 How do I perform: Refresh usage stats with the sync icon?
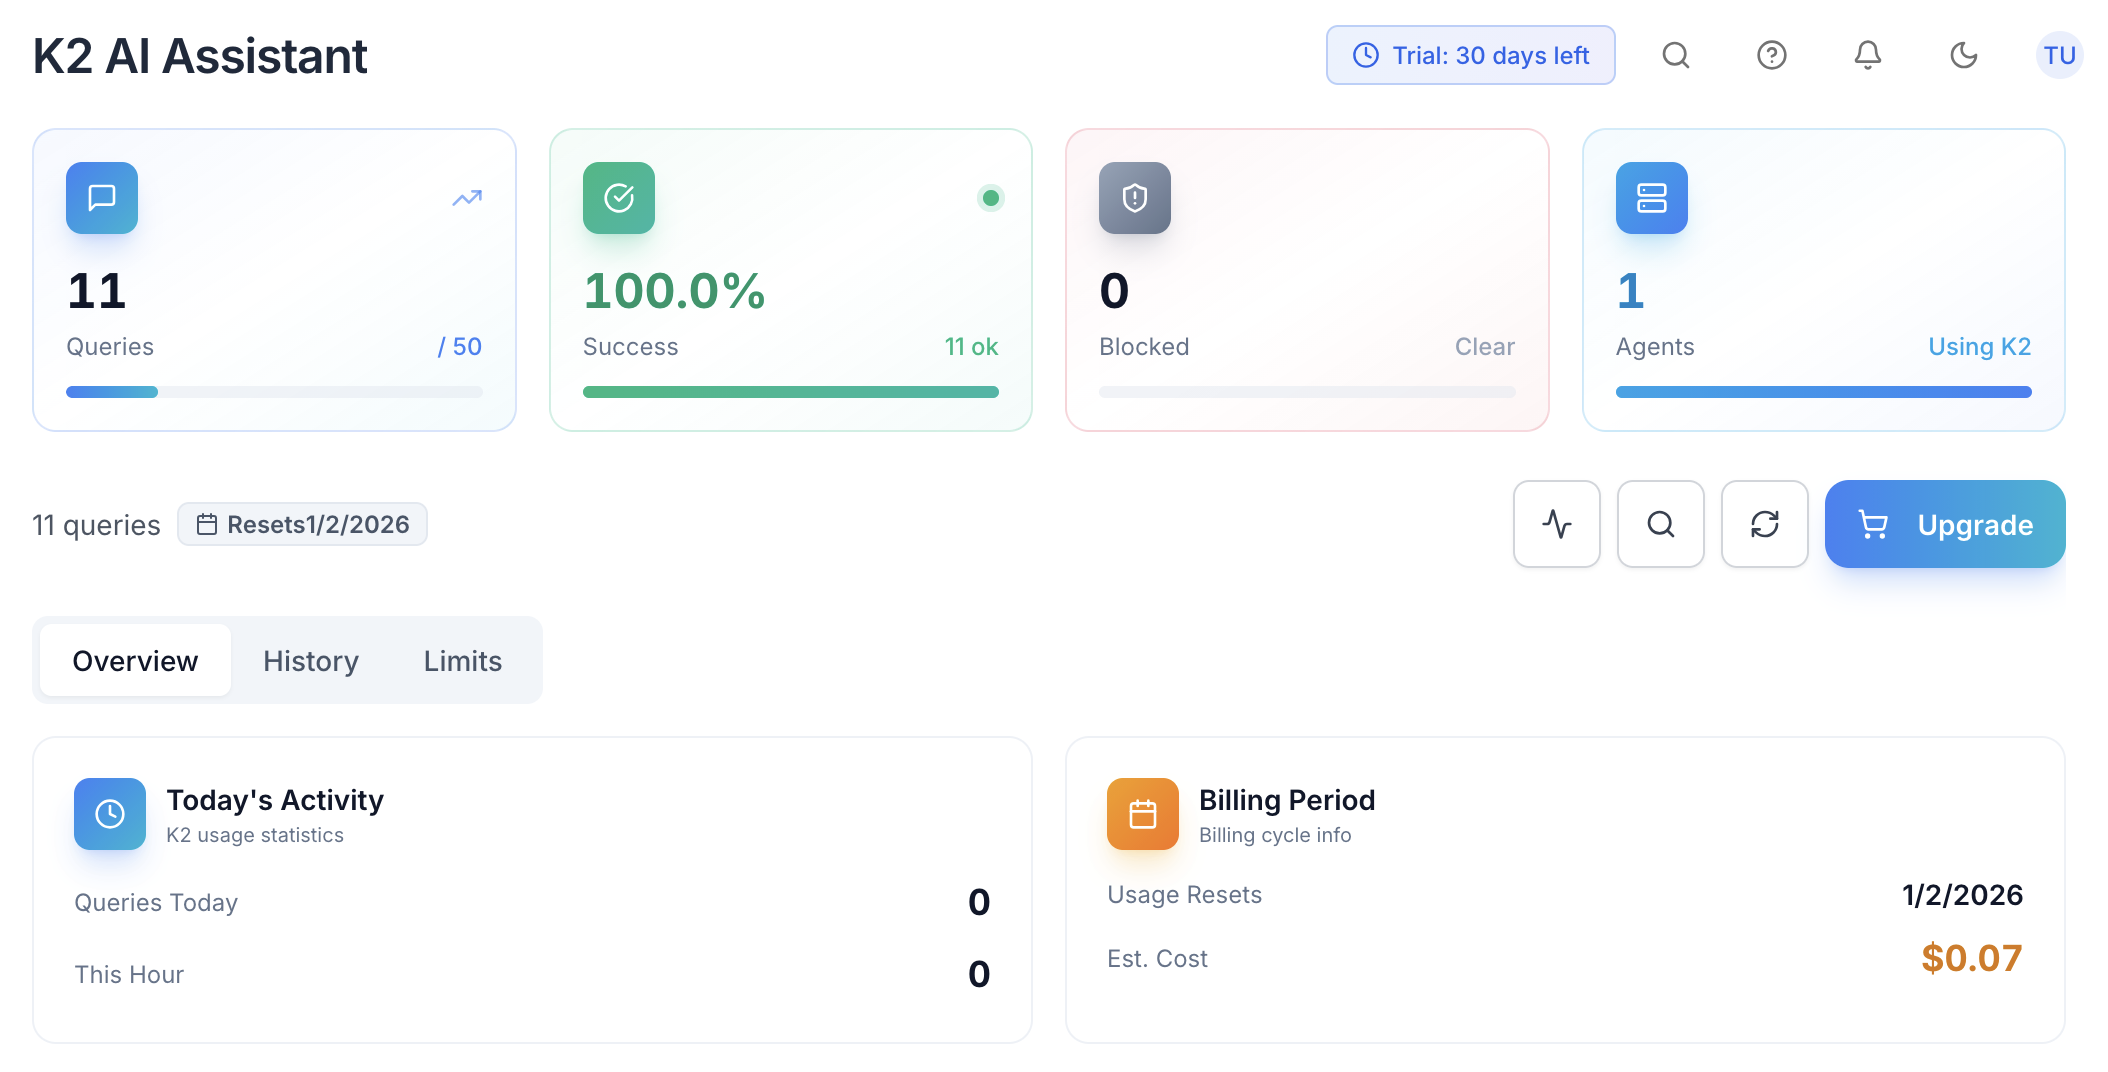1764,524
